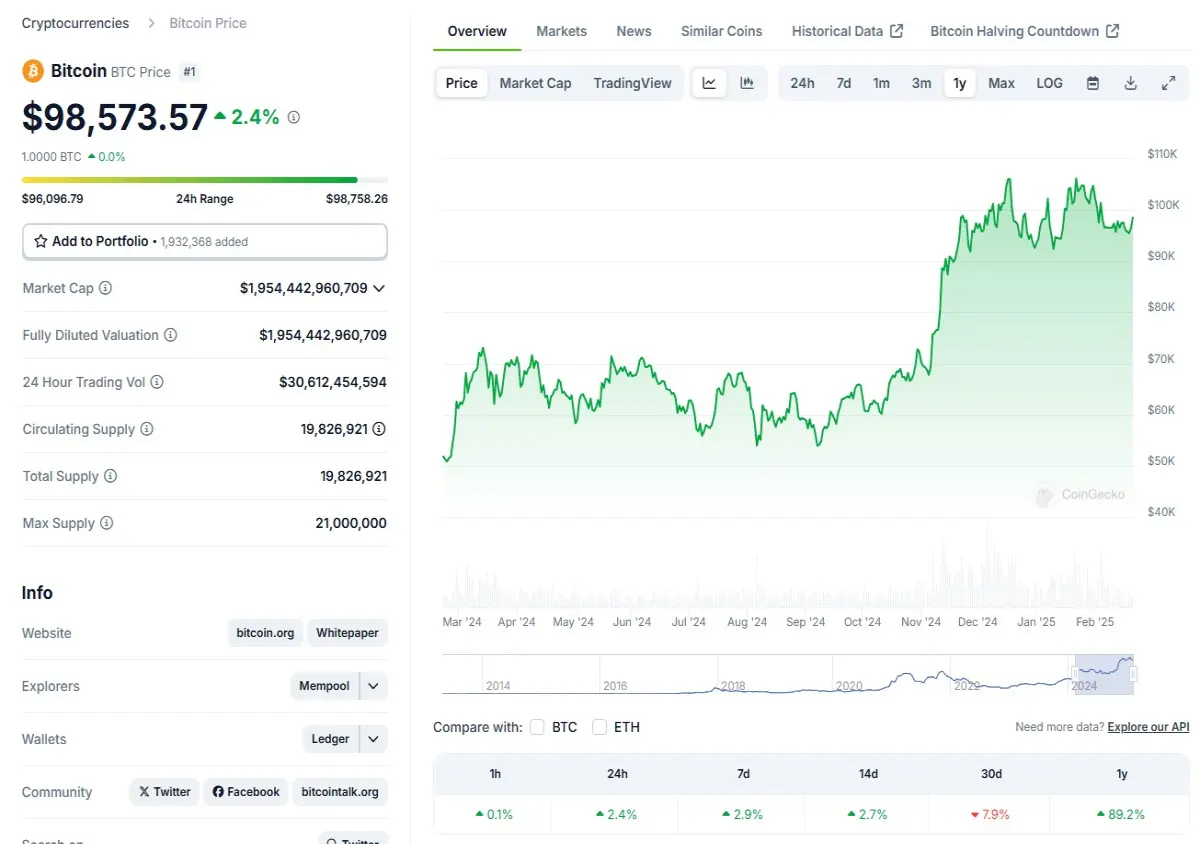Open bitcoin.org website link

coord(265,633)
